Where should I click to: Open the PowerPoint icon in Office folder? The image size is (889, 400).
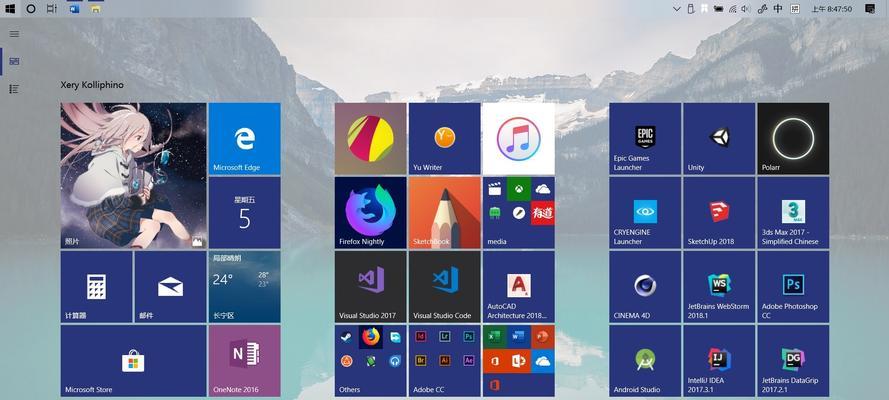click(x=543, y=337)
